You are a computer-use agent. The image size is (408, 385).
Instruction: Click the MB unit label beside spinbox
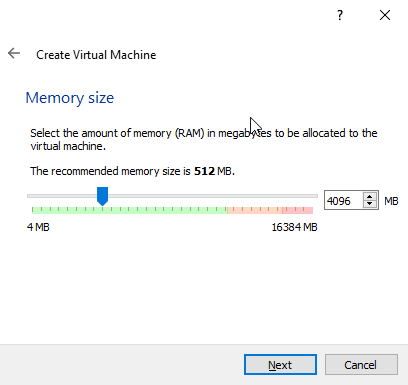click(391, 201)
